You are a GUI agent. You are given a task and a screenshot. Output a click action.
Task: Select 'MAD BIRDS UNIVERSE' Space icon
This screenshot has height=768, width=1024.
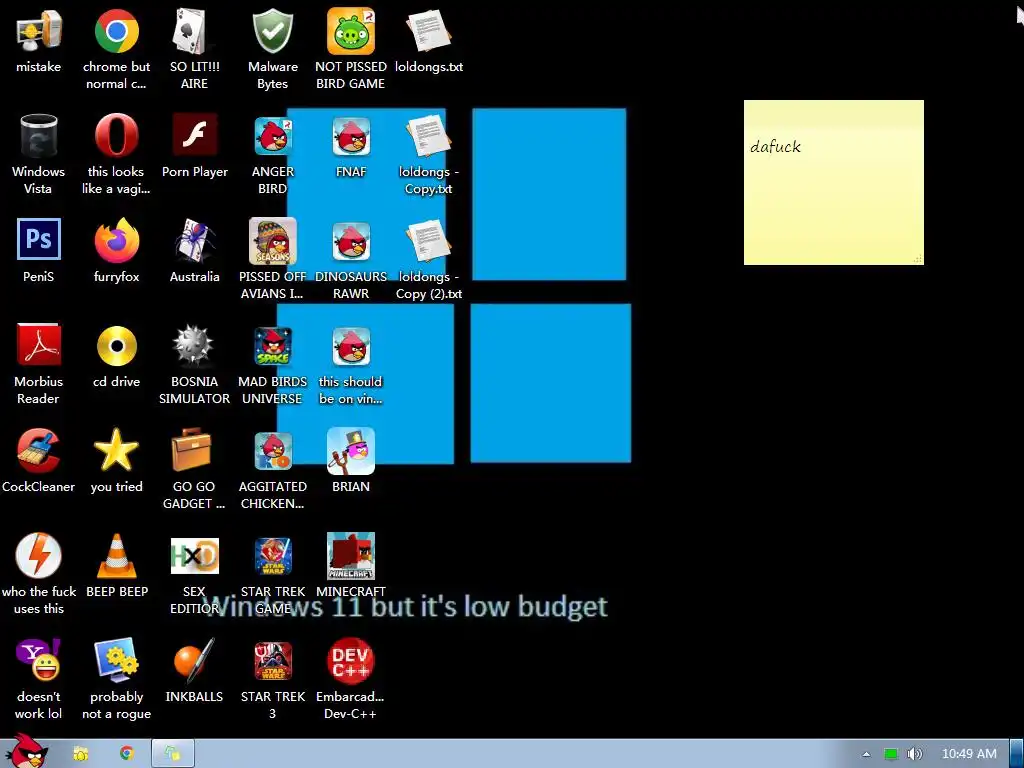(x=272, y=346)
